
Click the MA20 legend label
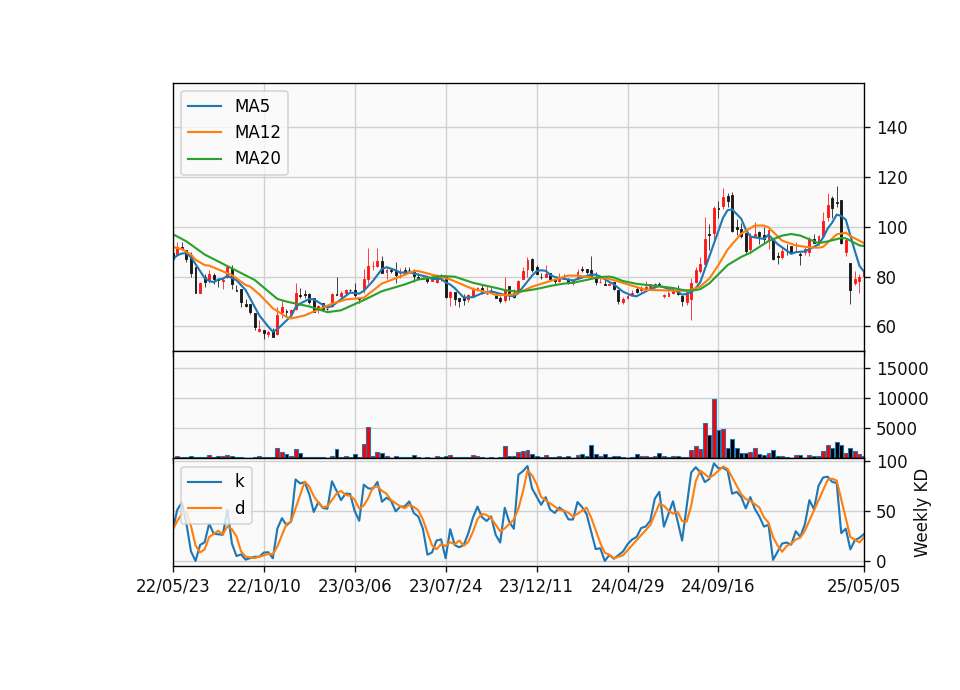[257, 158]
